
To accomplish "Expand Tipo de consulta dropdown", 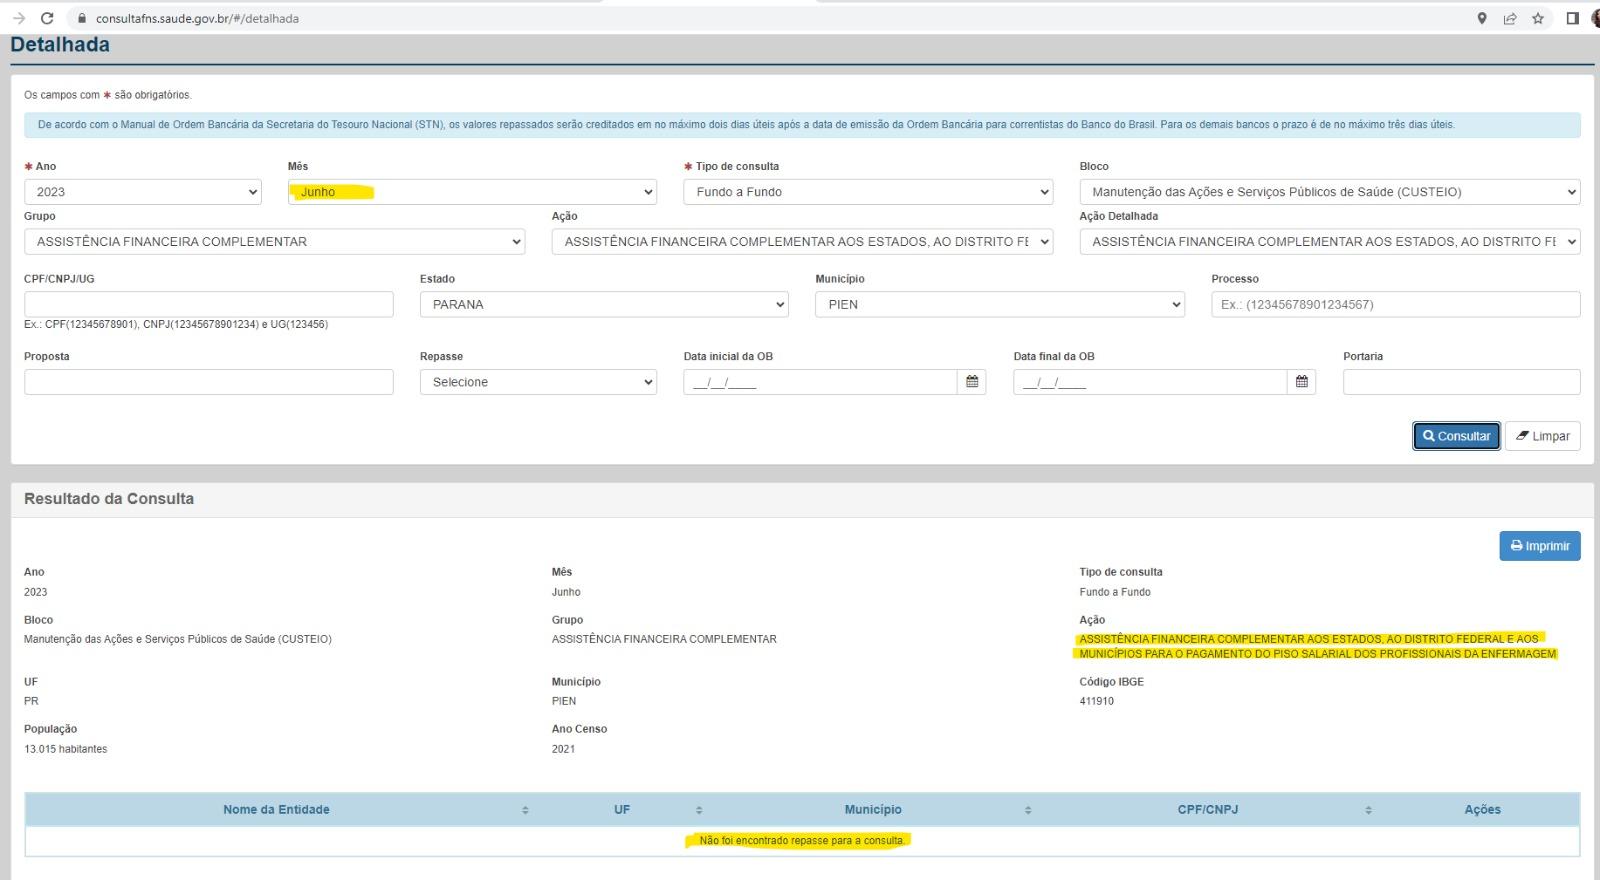I will tap(868, 192).
